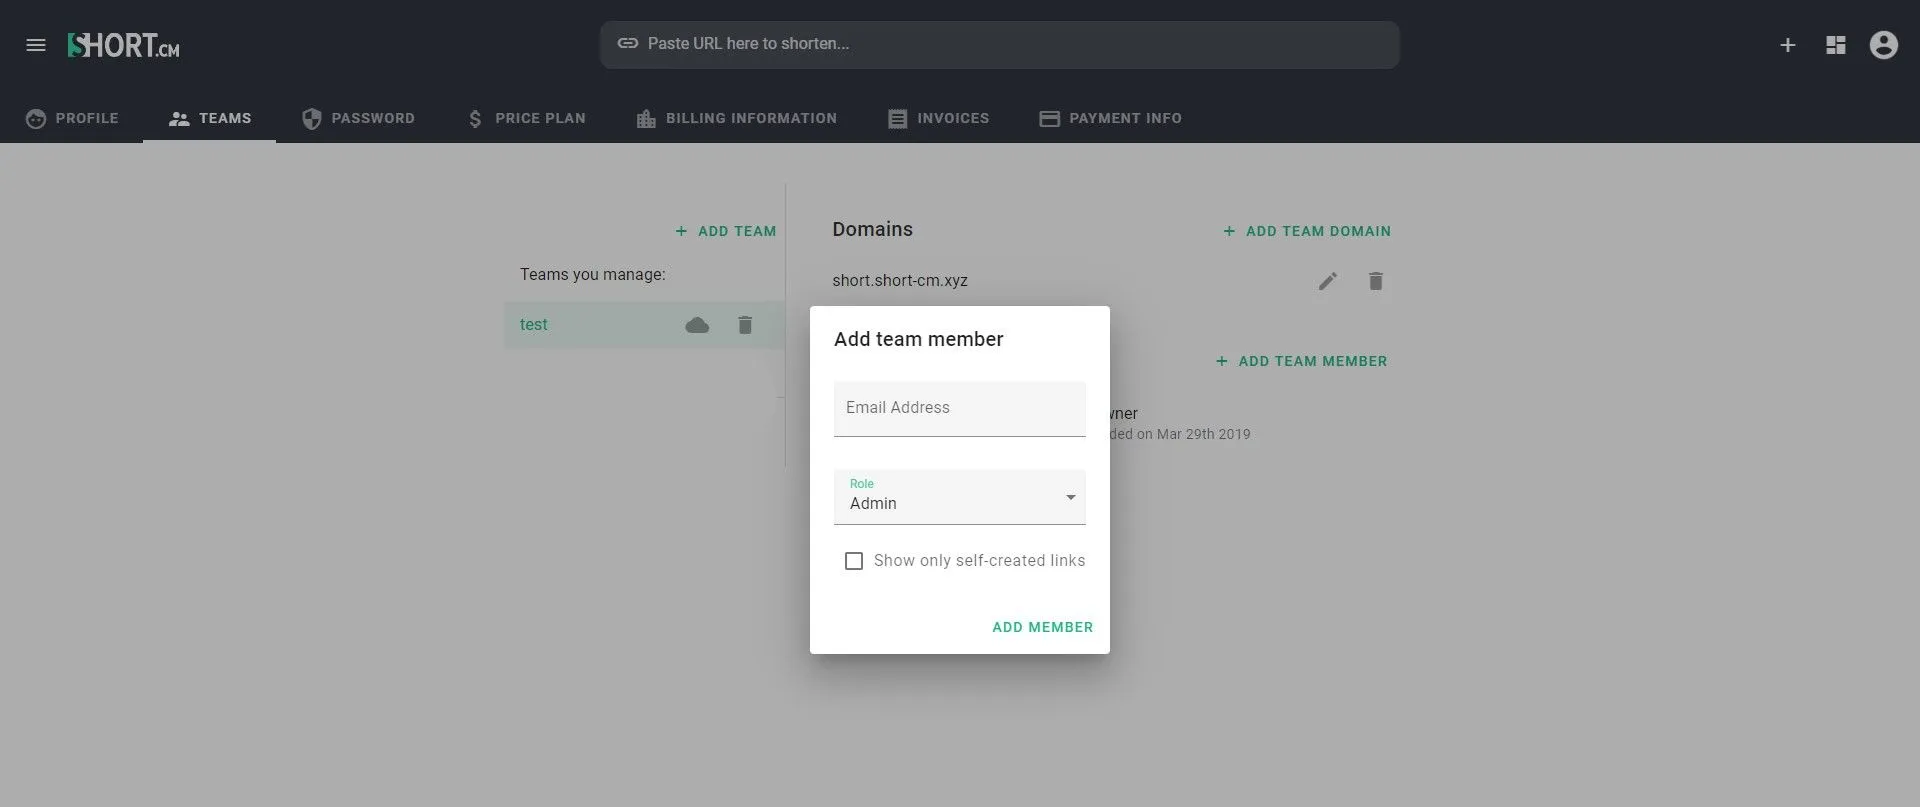This screenshot has height=807, width=1920.
Task: Switch to the Profile tab
Action: tap(72, 118)
